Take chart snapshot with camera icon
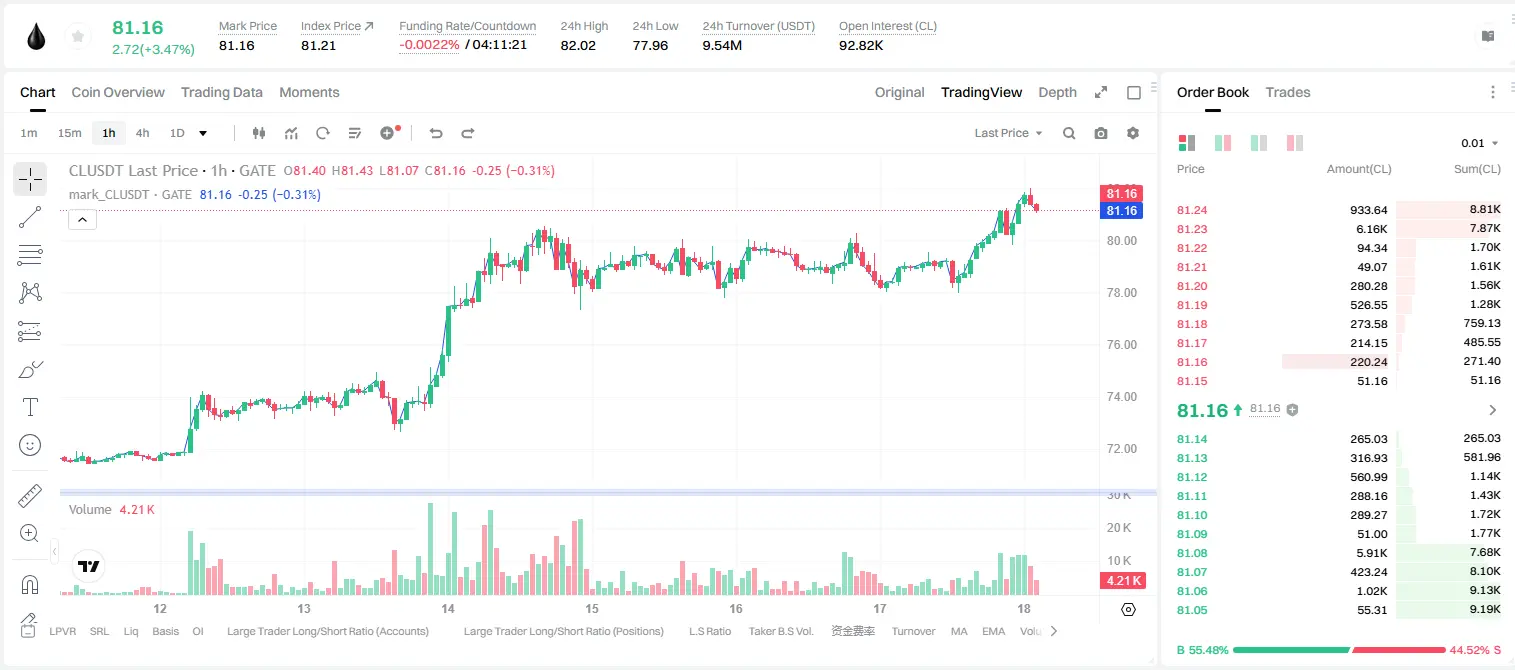The height and width of the screenshot is (670, 1515). (1101, 133)
